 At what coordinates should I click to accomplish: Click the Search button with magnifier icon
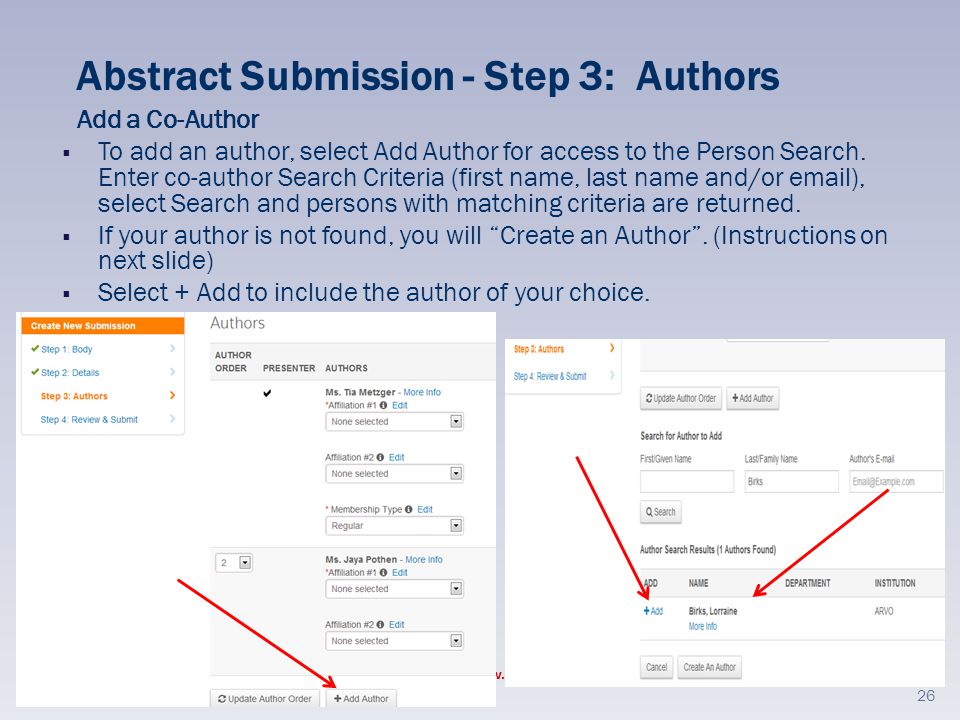coord(661,512)
